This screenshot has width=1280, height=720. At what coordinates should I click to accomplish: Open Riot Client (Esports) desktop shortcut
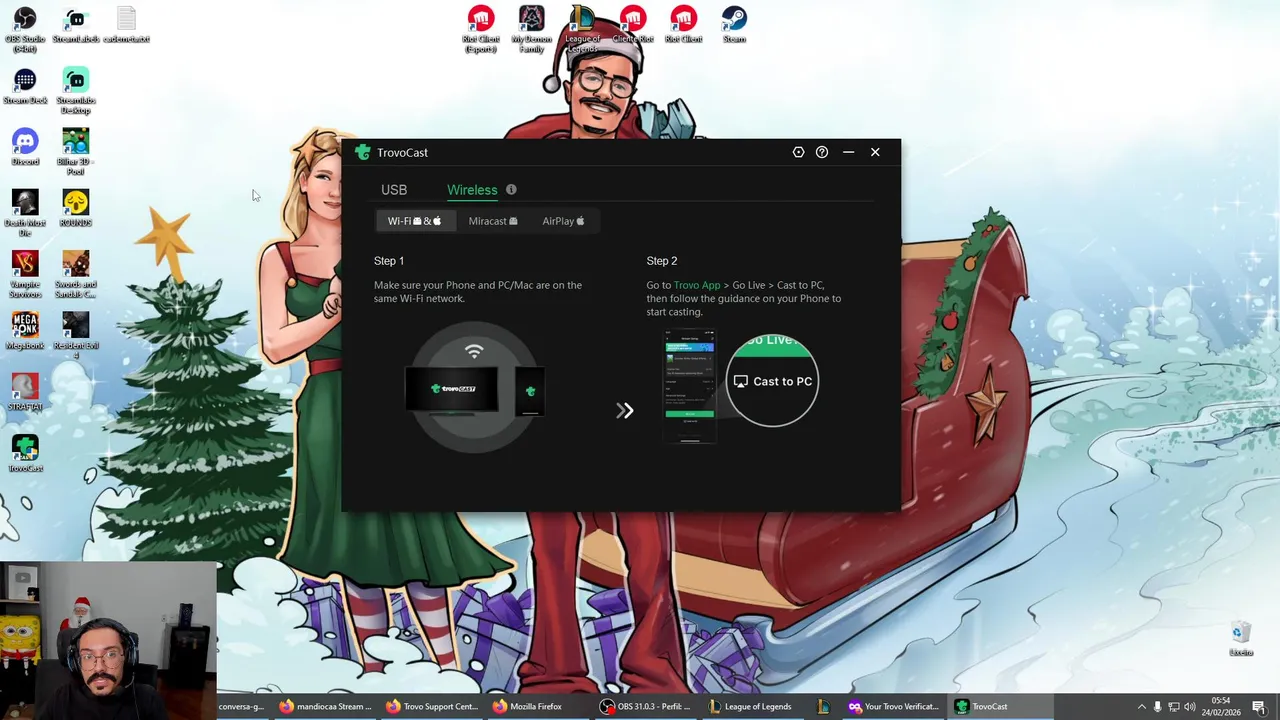481,30
